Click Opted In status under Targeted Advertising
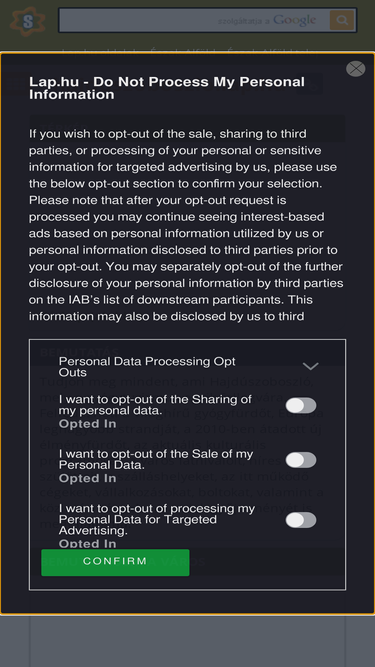The image size is (375, 667). (88, 544)
